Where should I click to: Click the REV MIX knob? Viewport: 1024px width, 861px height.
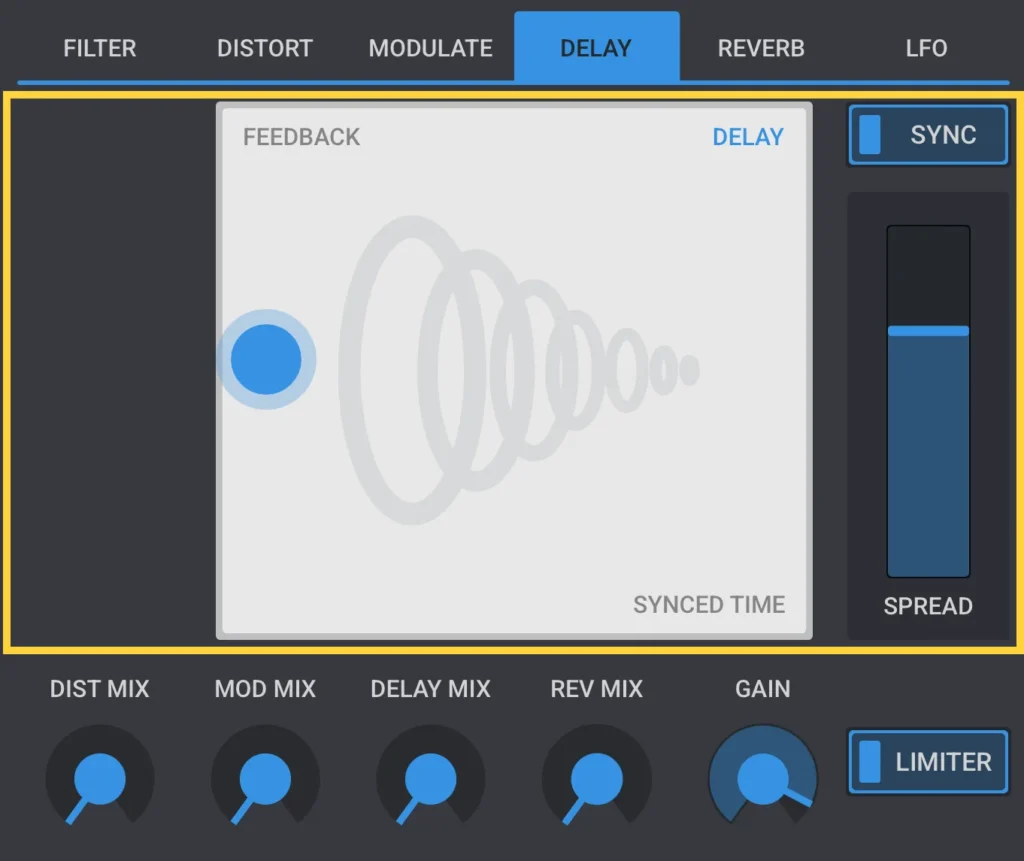[x=596, y=777]
